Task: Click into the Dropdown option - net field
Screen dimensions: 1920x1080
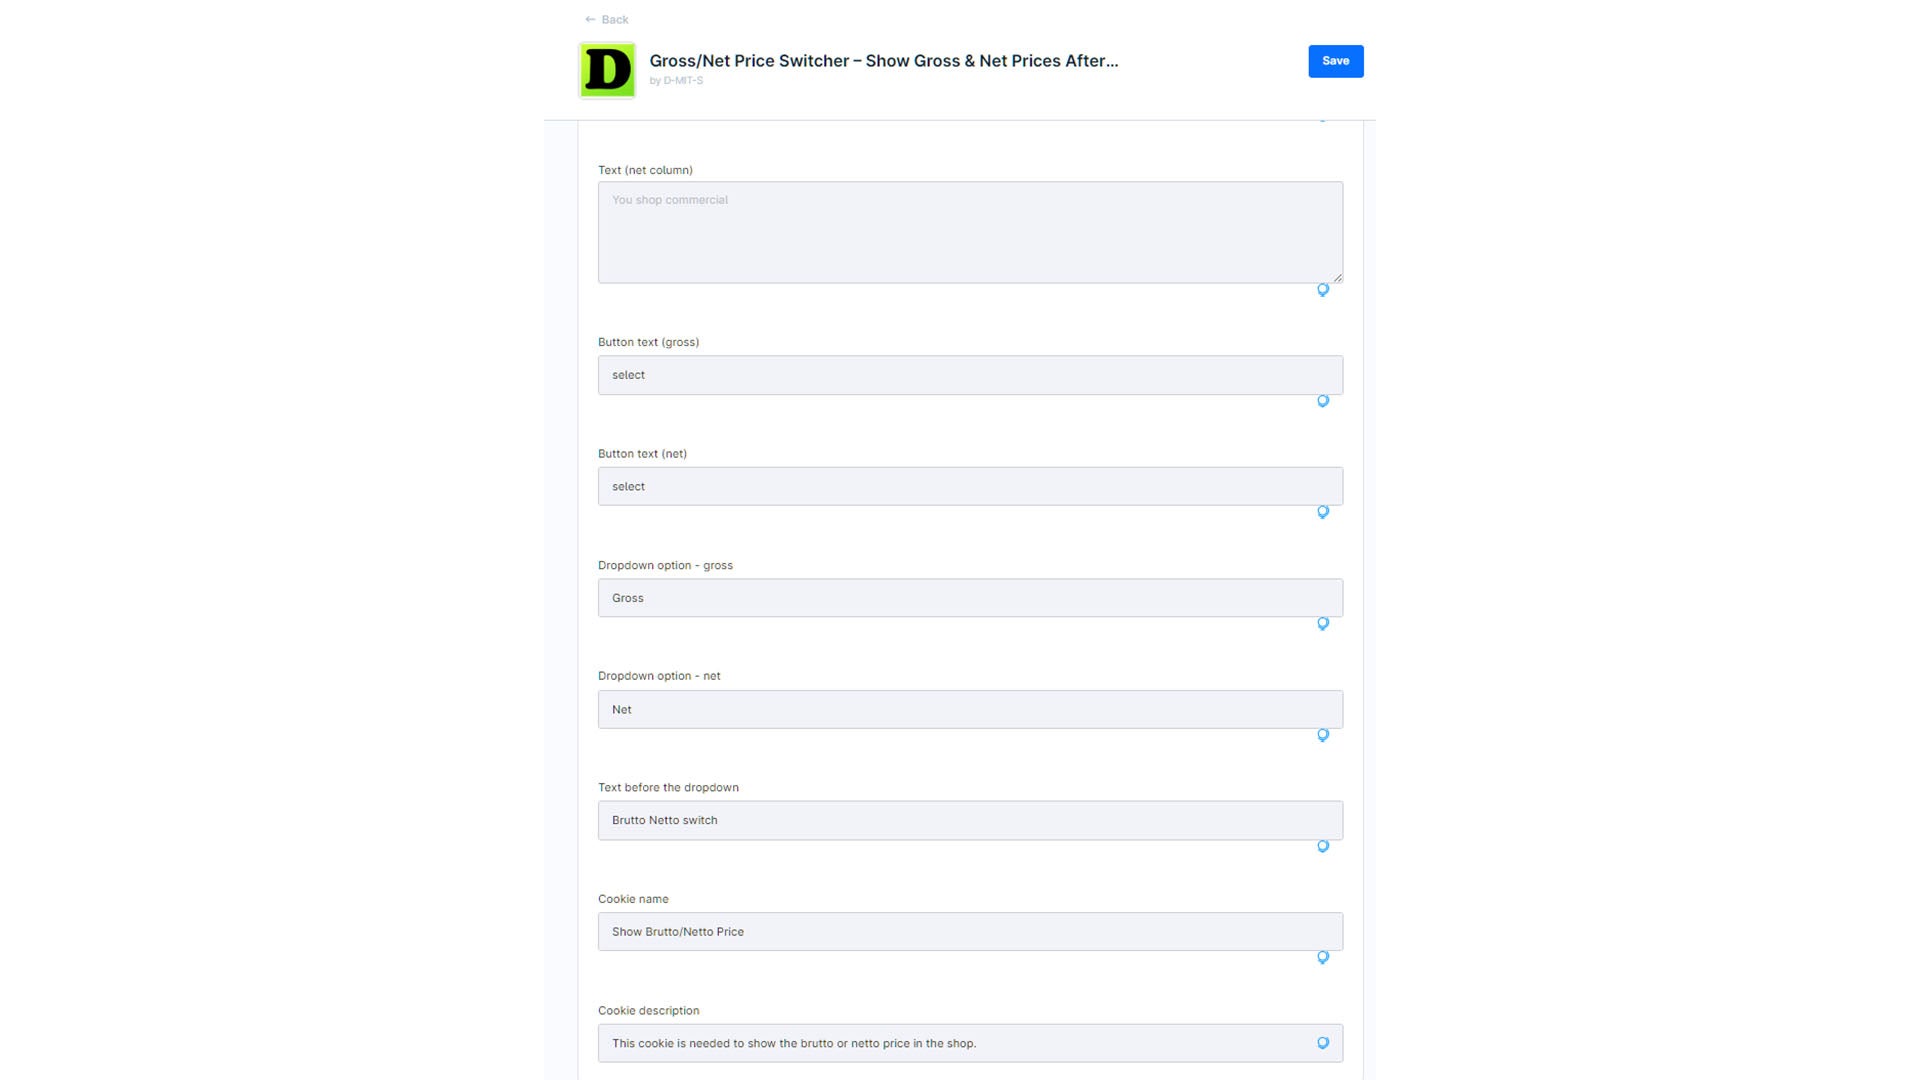Action: [970, 709]
